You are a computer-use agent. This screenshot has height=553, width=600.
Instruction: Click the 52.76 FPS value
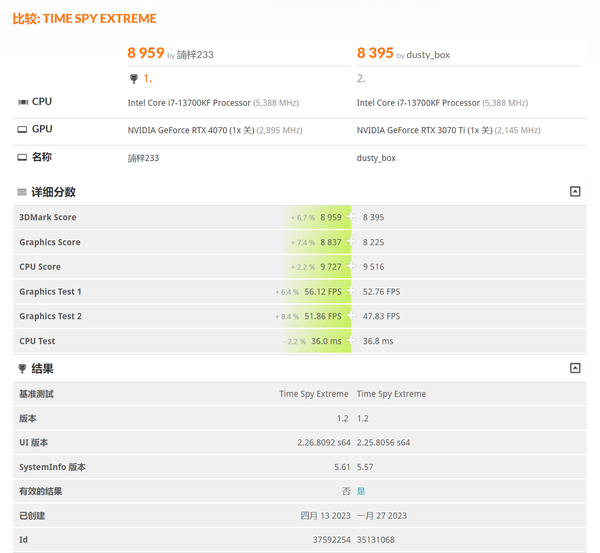(382, 291)
